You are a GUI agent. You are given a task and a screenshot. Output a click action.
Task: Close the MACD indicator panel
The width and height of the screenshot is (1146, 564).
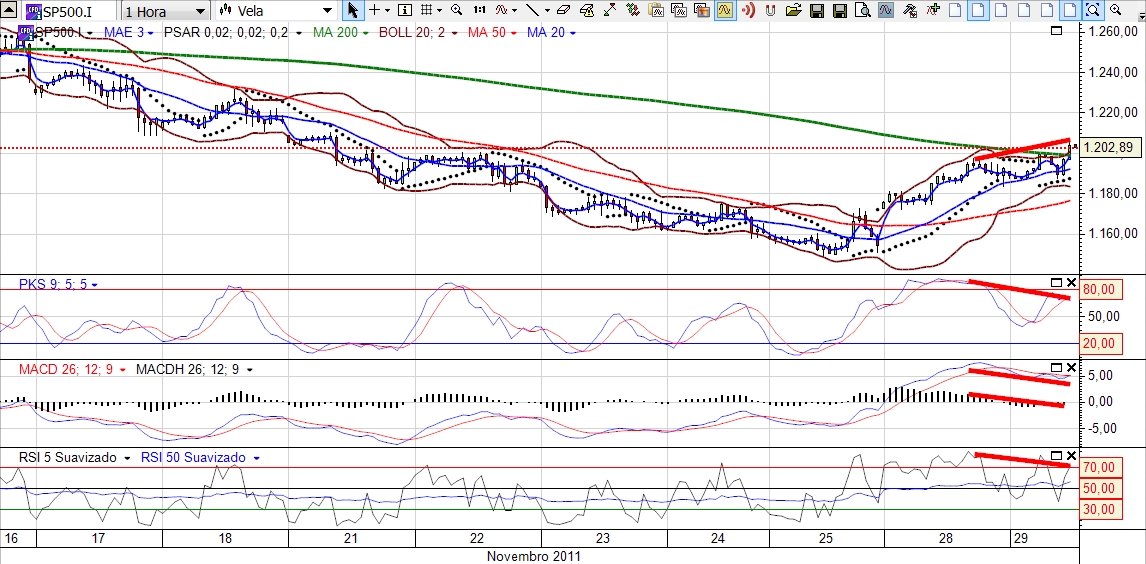tap(1071, 367)
